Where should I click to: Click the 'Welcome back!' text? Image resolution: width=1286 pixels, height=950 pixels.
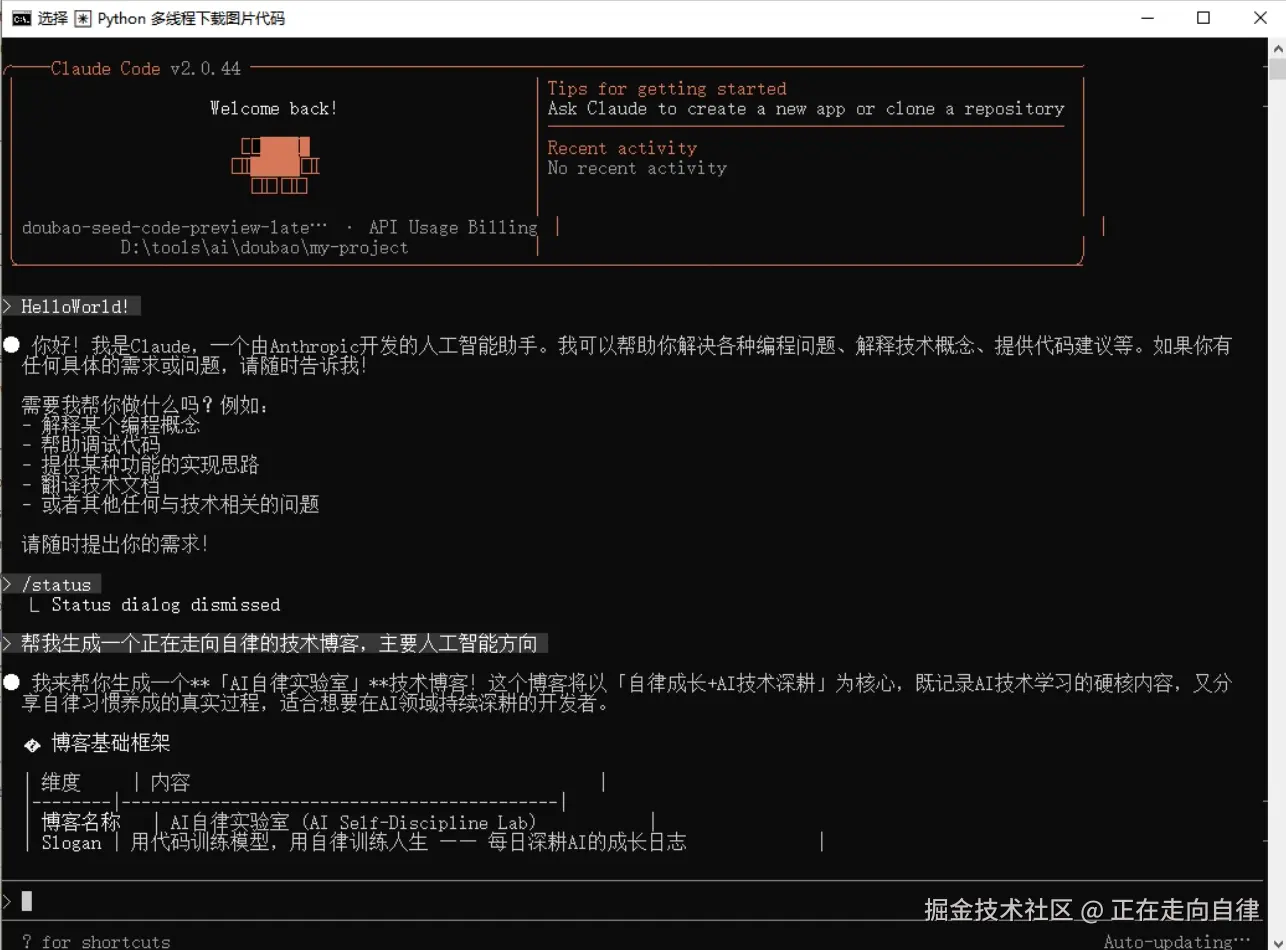coord(273,108)
